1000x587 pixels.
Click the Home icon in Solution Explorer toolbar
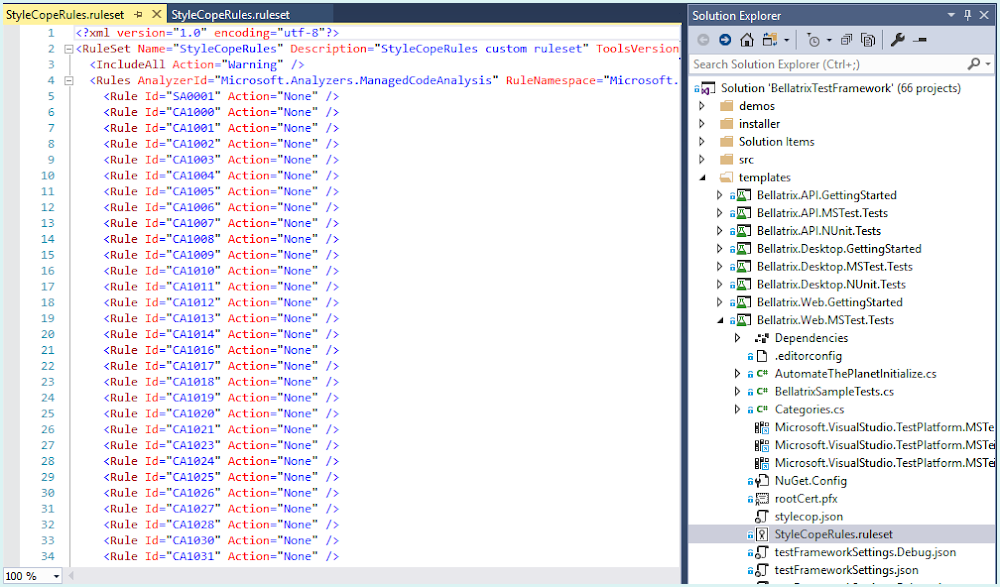[x=747, y=40]
